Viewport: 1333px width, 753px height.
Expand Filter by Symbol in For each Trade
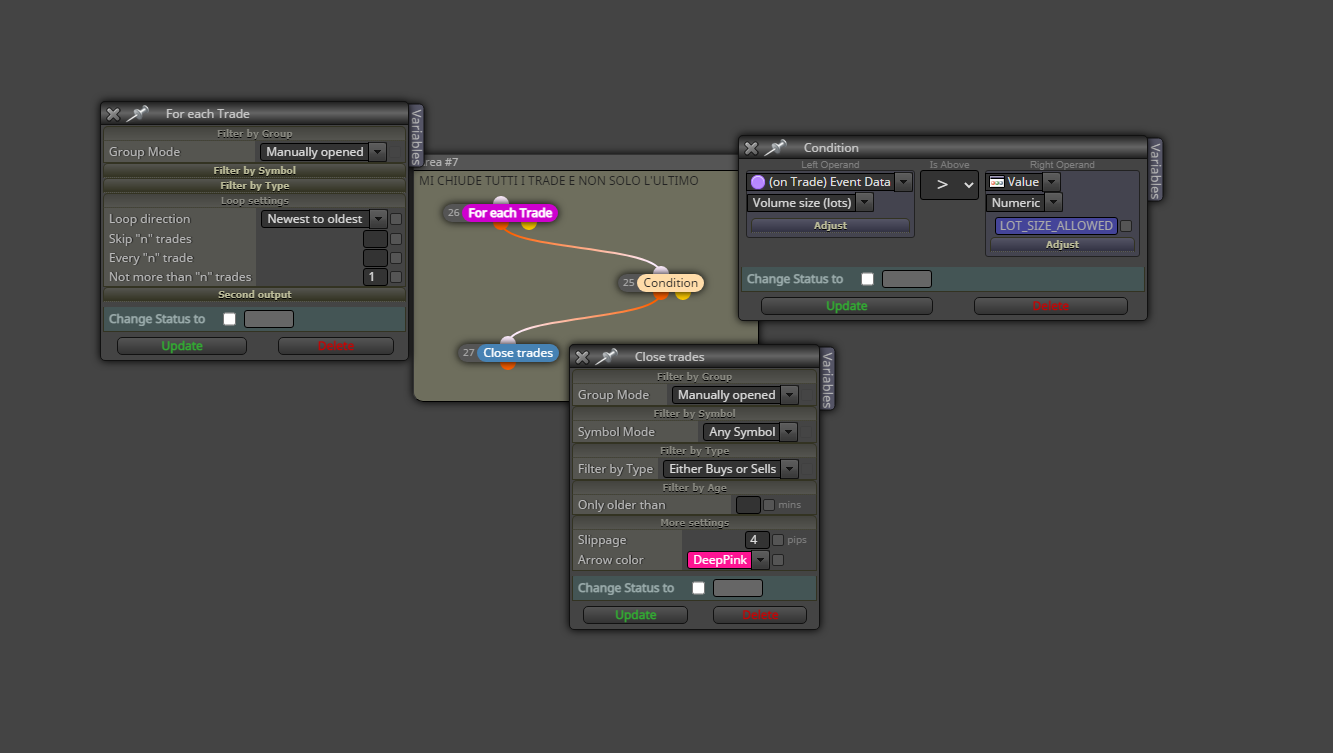(255, 171)
